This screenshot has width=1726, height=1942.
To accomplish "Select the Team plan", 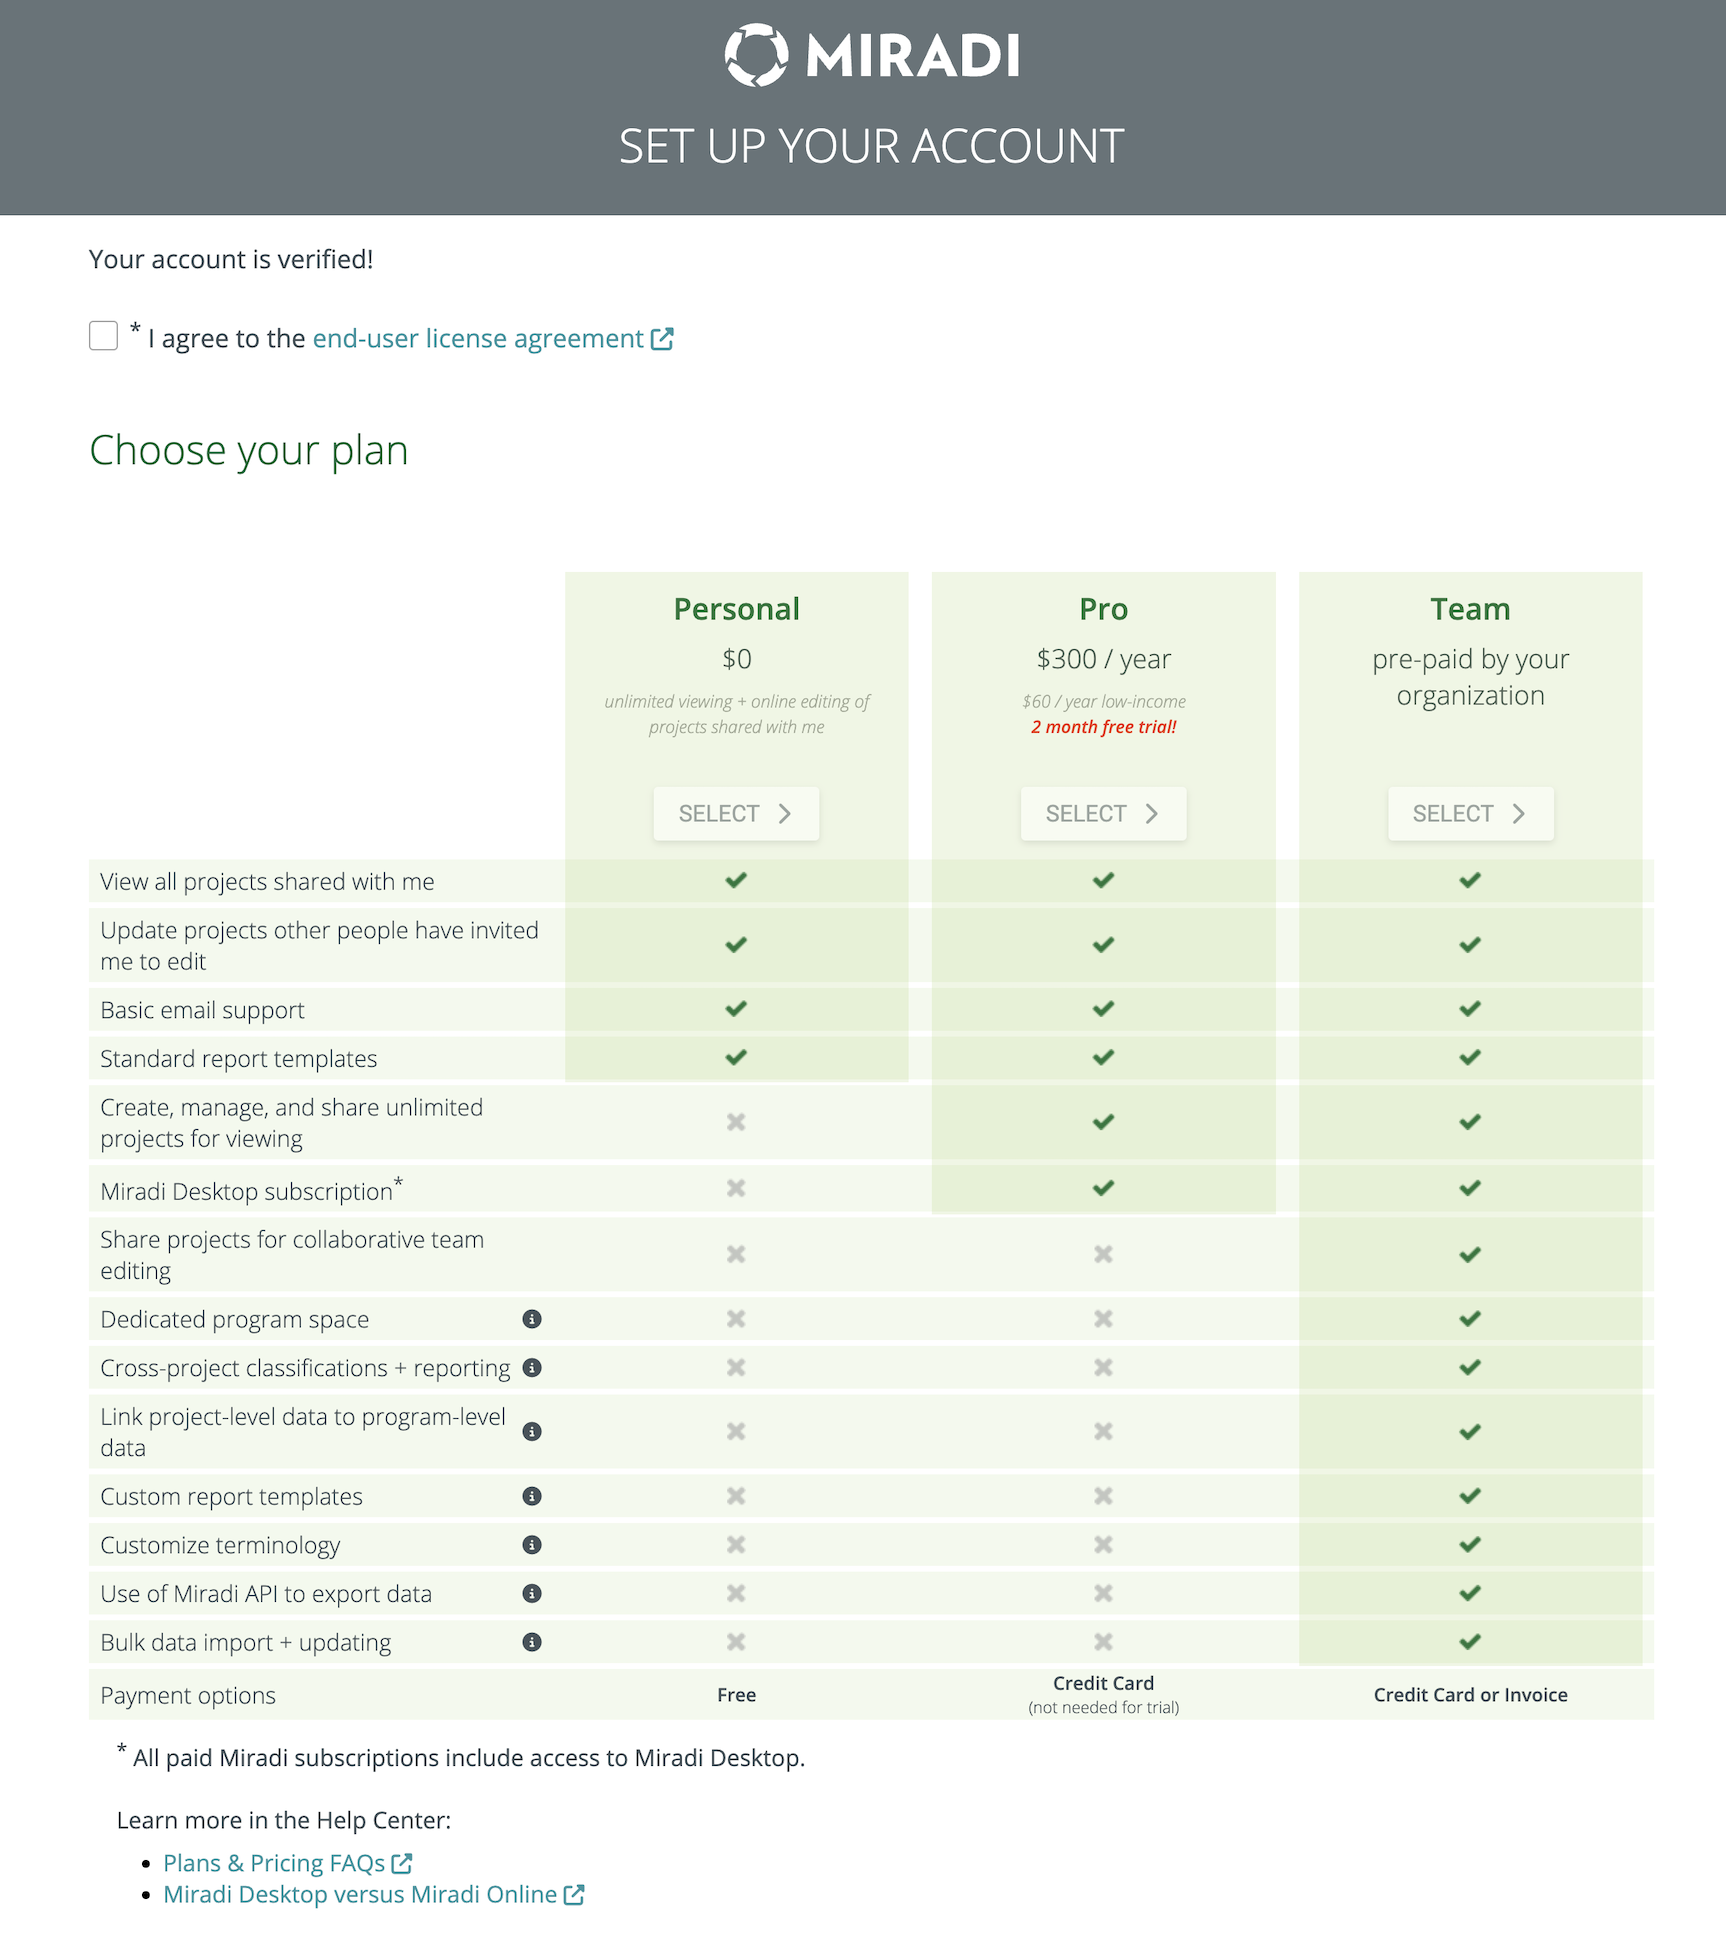I will click(1470, 813).
